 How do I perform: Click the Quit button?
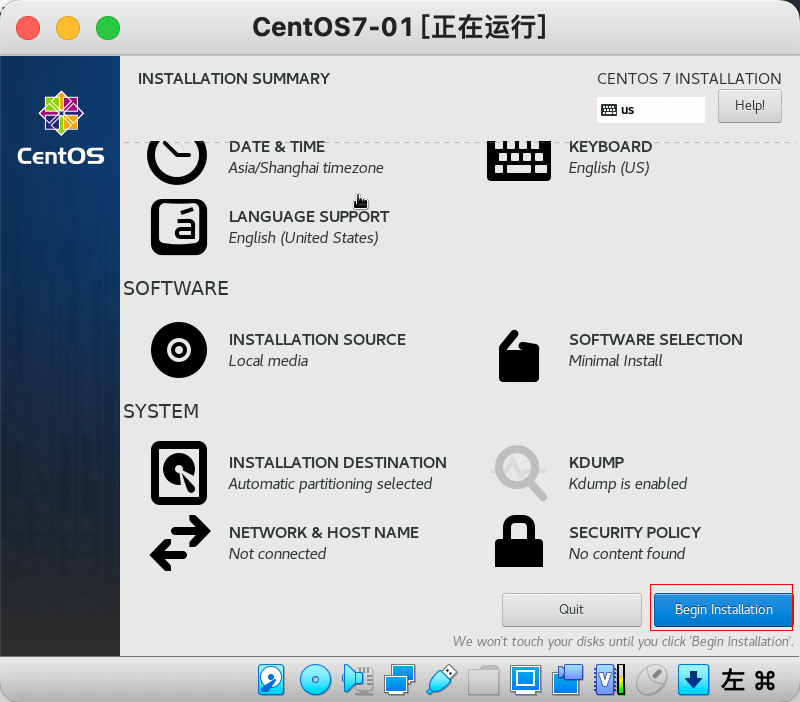[x=571, y=610]
